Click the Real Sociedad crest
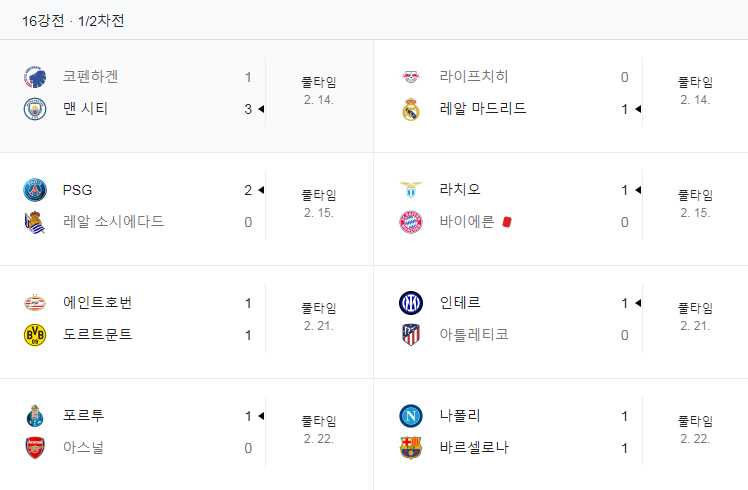Viewport: 748px width, 490px height. 35,222
